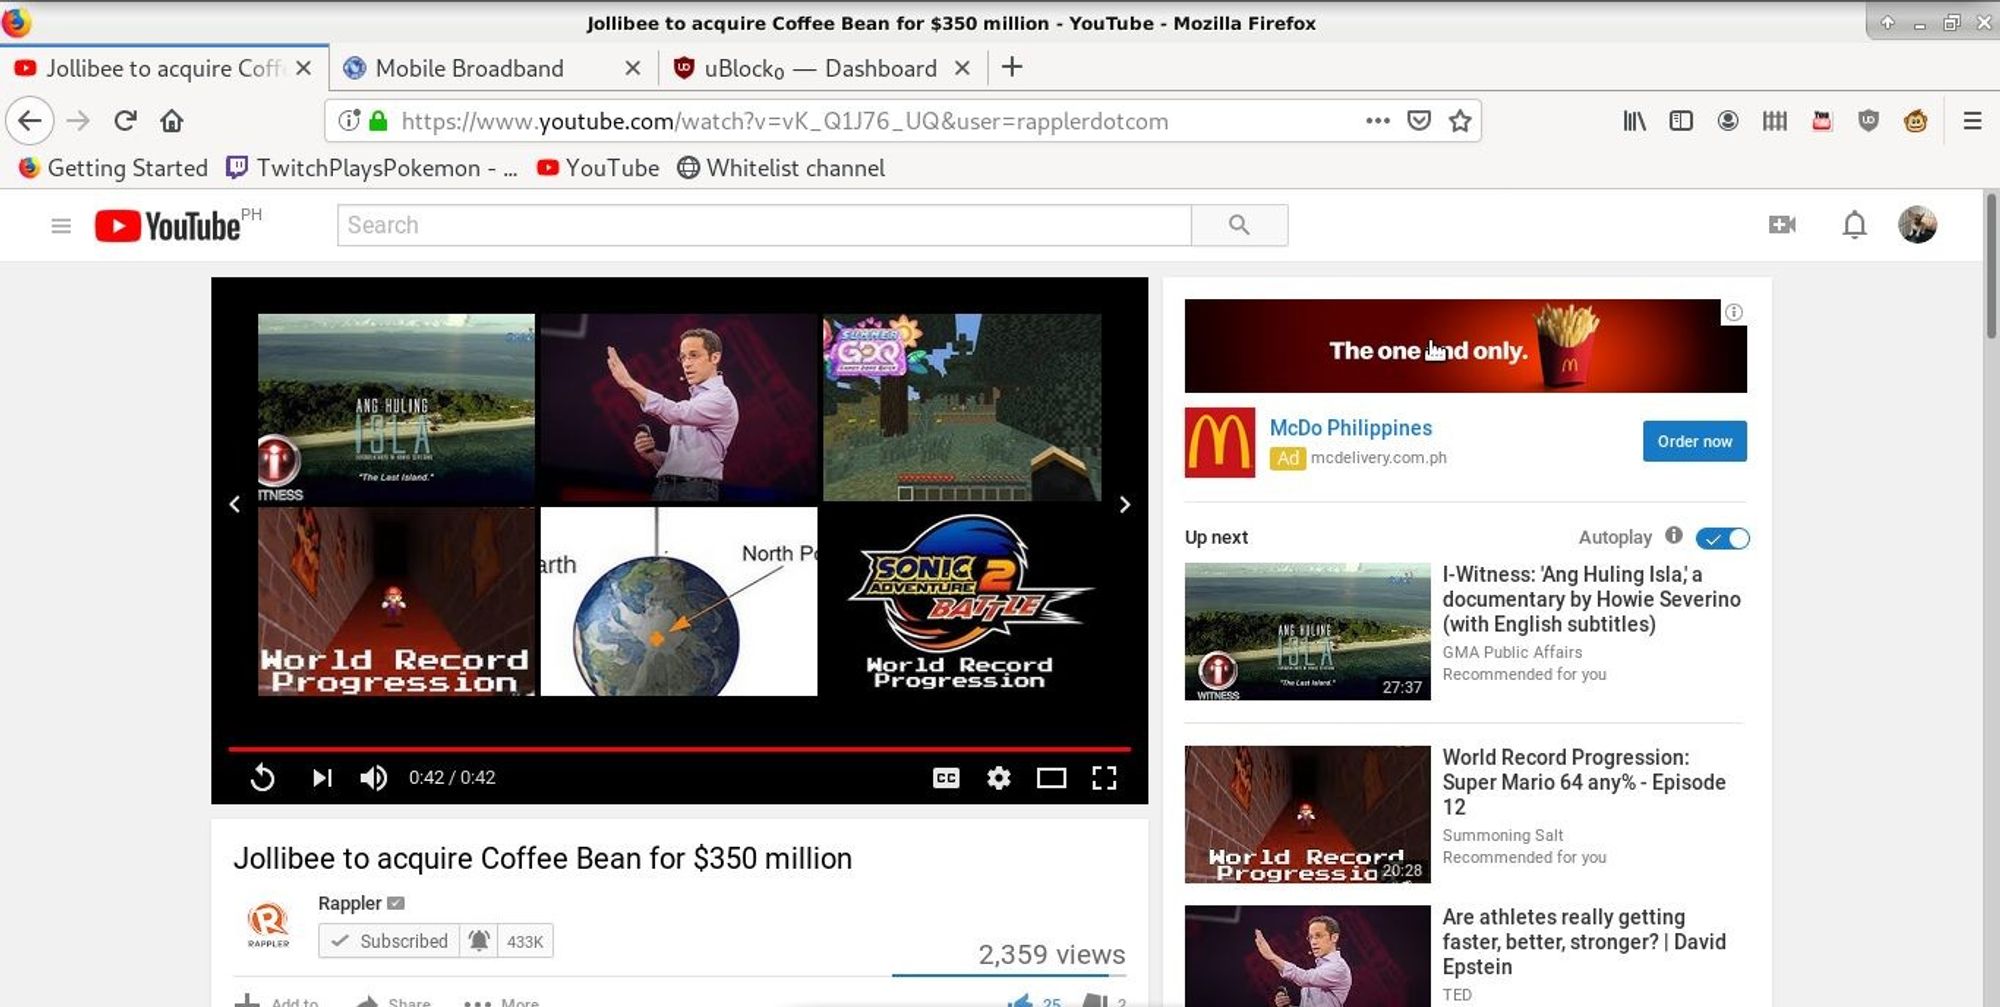2000x1007 pixels.
Task: Toggle the Rapper channel notification bell
Action: click(479, 941)
